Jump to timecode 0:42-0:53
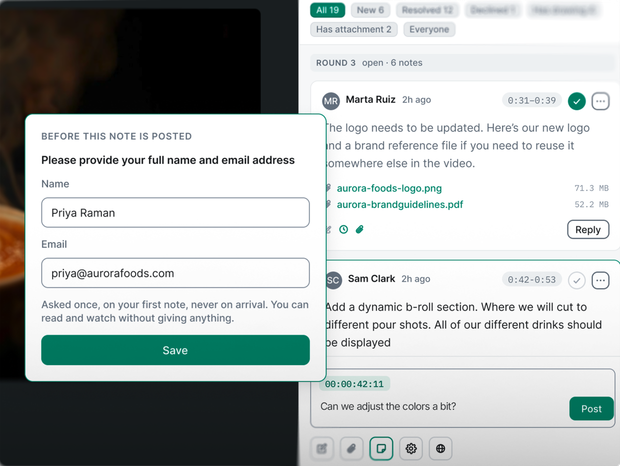The image size is (620, 466). click(x=531, y=280)
